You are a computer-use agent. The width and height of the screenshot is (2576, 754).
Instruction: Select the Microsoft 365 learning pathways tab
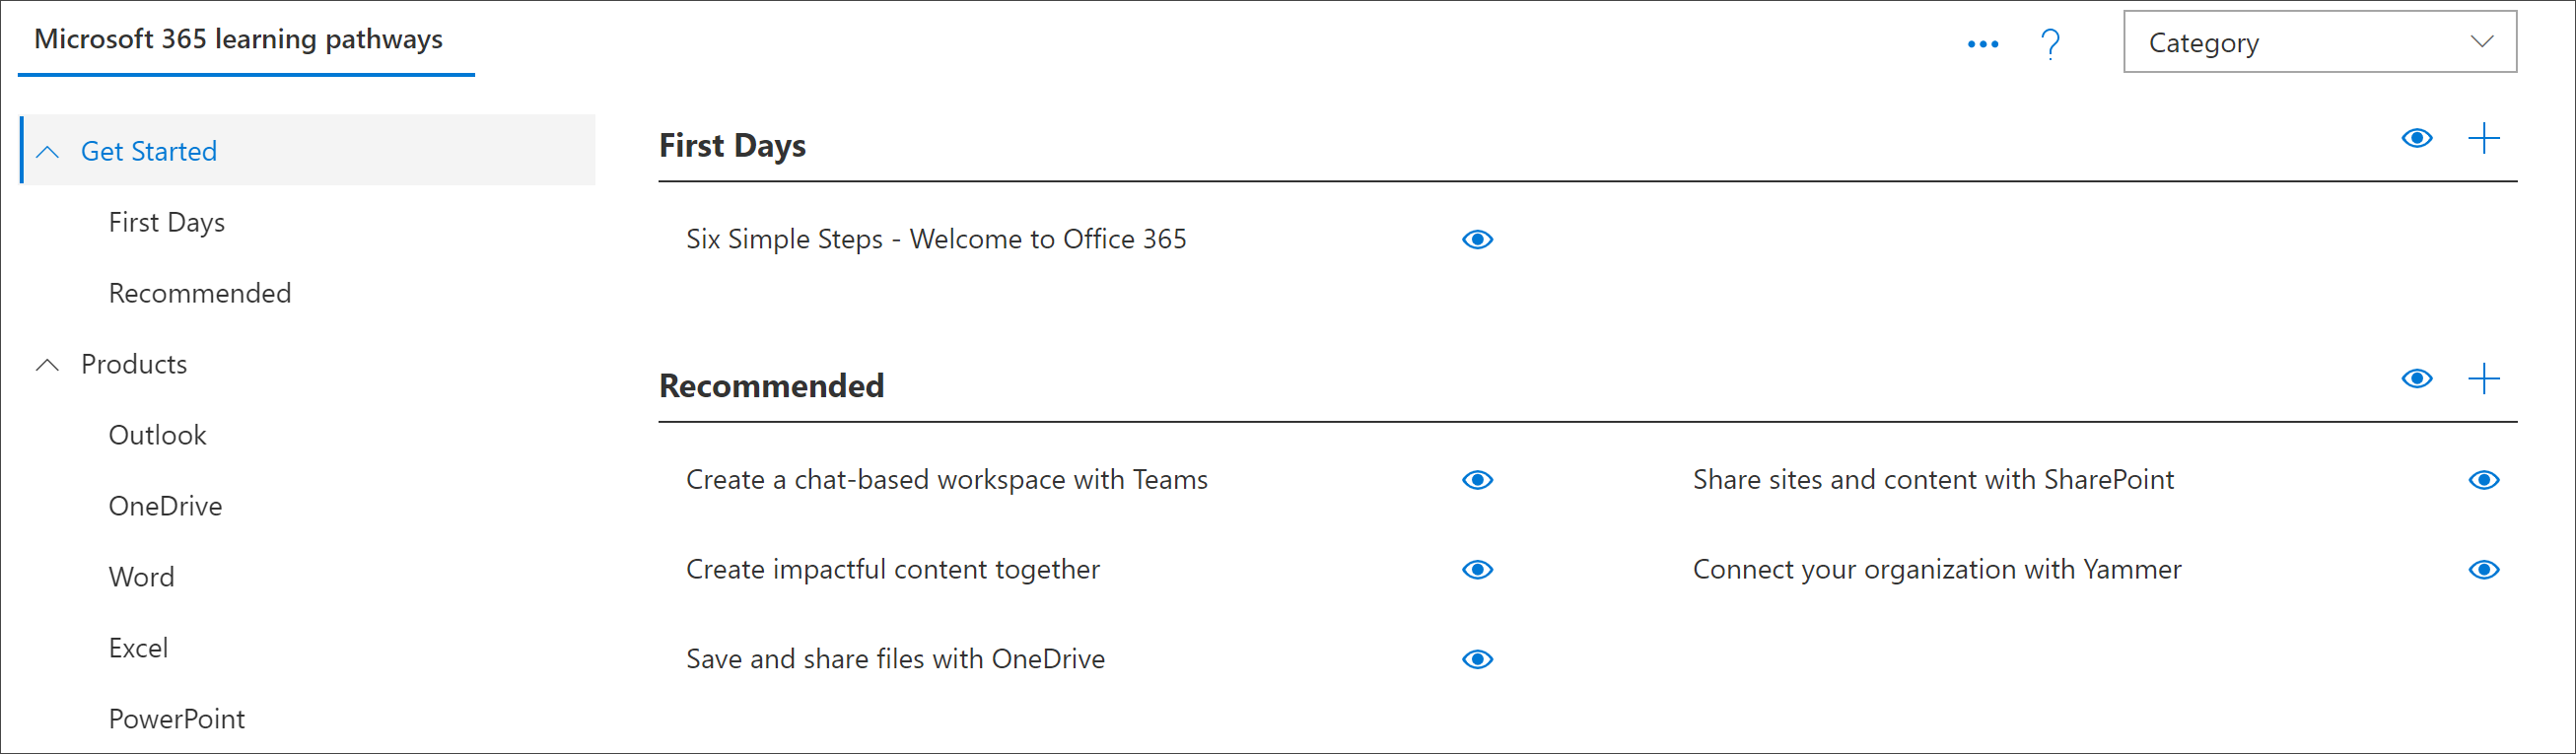click(x=239, y=40)
